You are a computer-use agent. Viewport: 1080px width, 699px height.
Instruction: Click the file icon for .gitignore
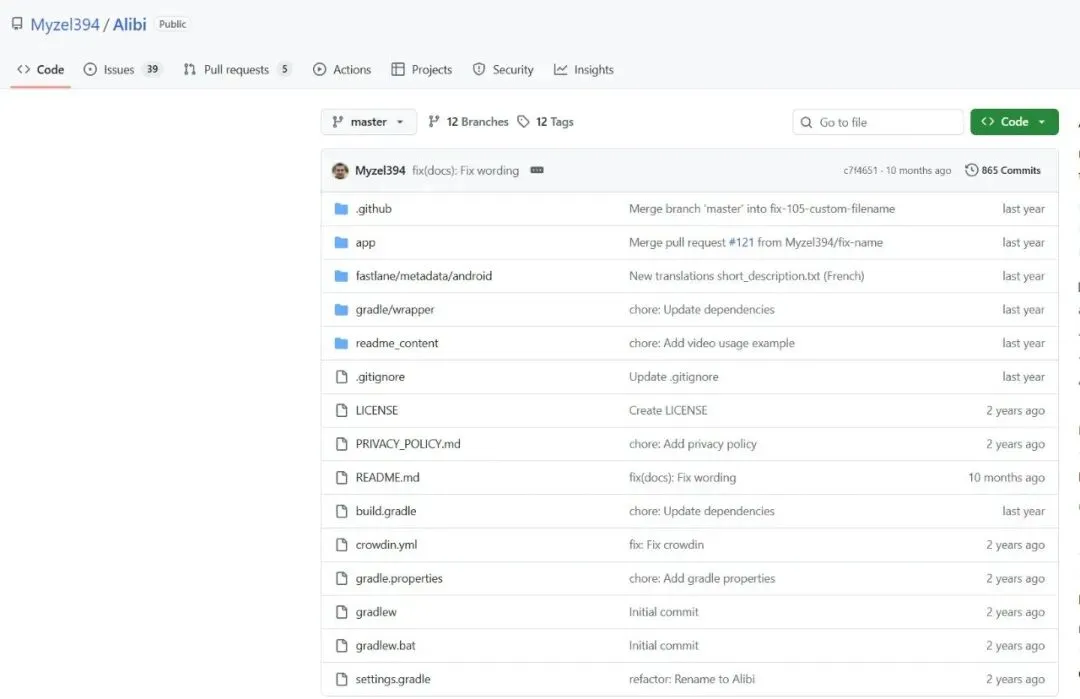click(342, 377)
